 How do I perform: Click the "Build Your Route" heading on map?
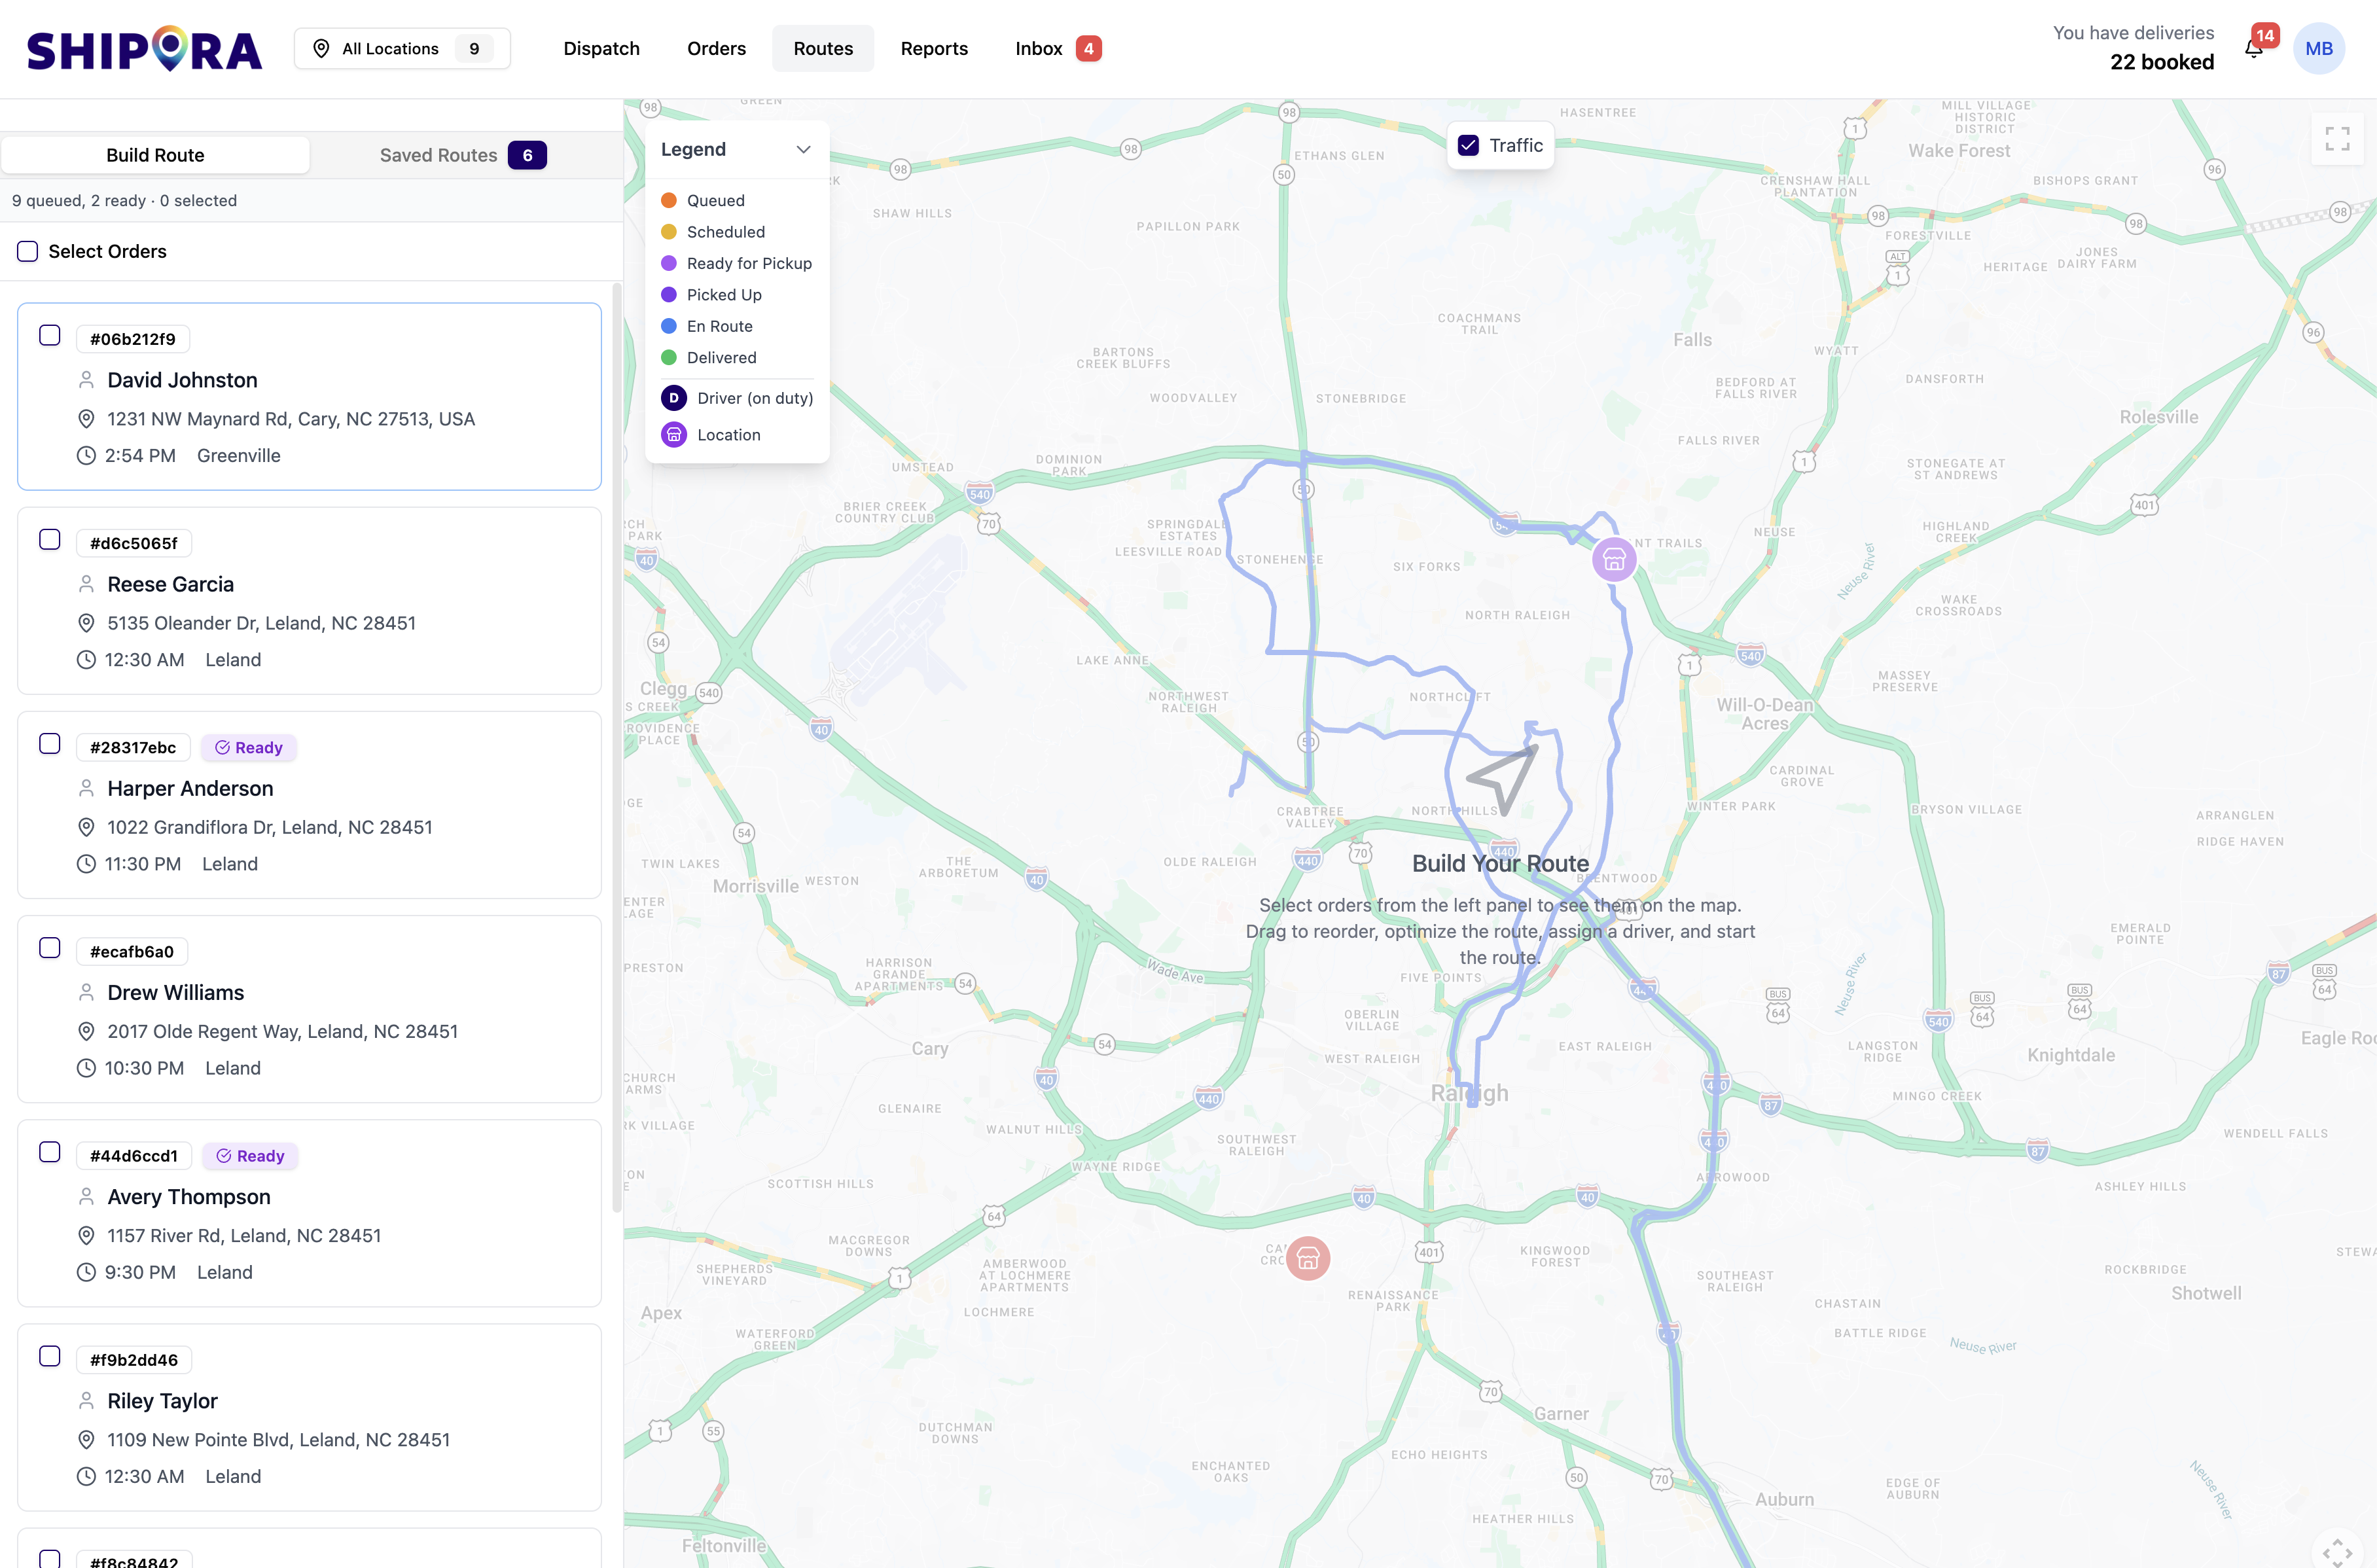(1500, 864)
